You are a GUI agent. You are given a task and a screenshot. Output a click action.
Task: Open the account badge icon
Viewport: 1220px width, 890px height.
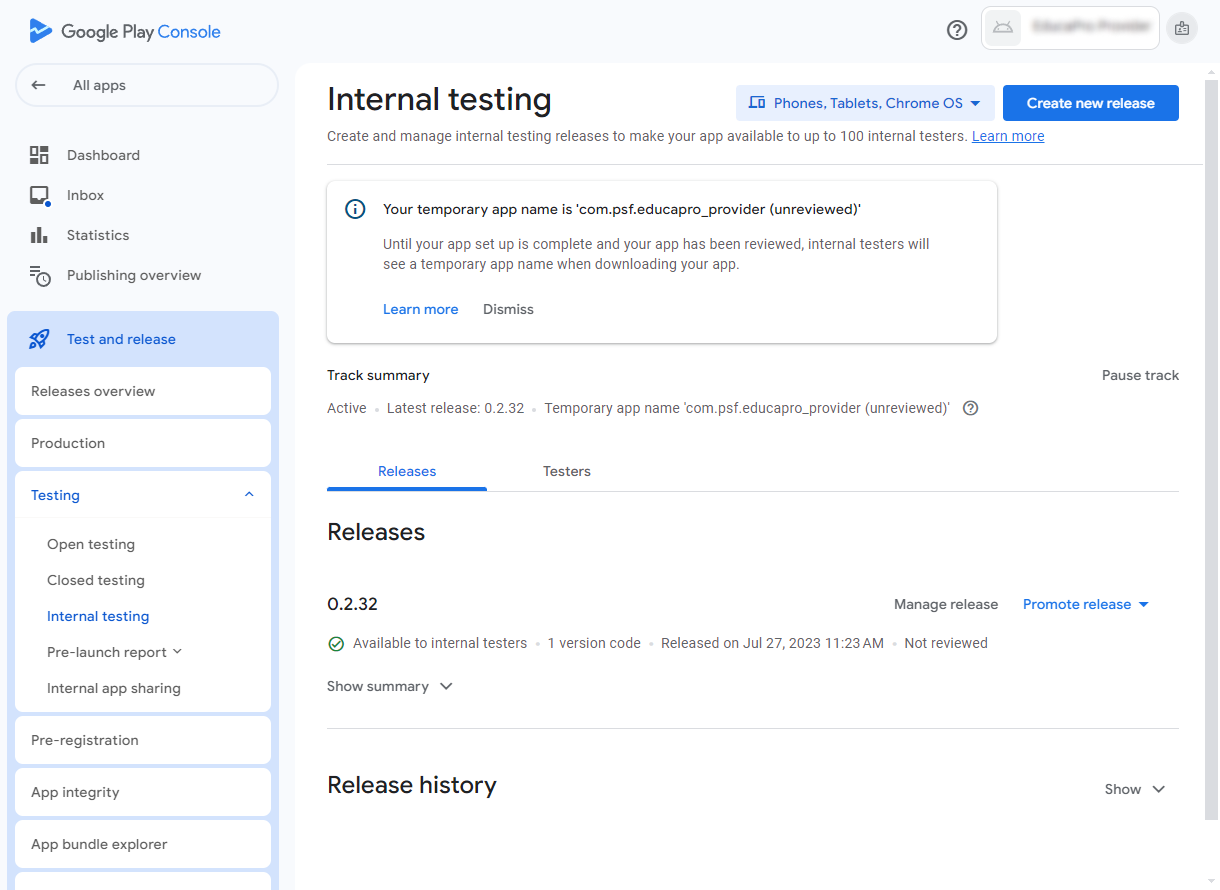coord(1182,28)
